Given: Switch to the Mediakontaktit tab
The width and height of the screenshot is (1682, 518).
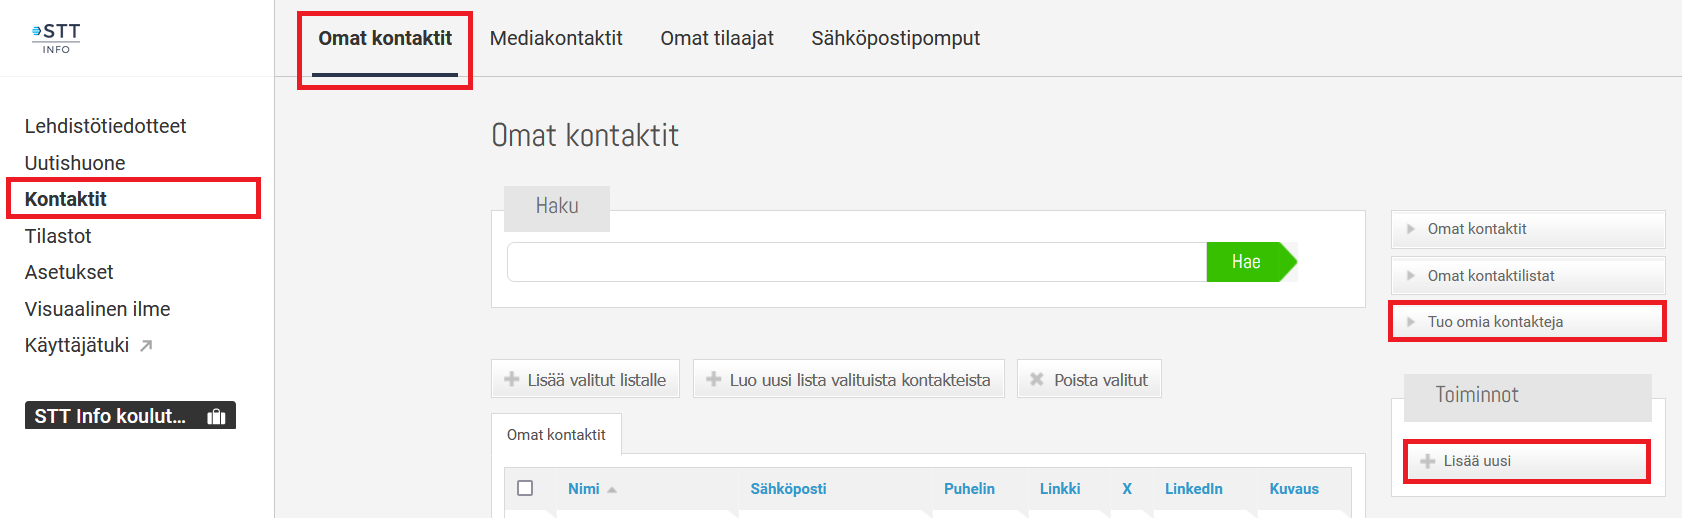Looking at the screenshot, I should click(556, 38).
